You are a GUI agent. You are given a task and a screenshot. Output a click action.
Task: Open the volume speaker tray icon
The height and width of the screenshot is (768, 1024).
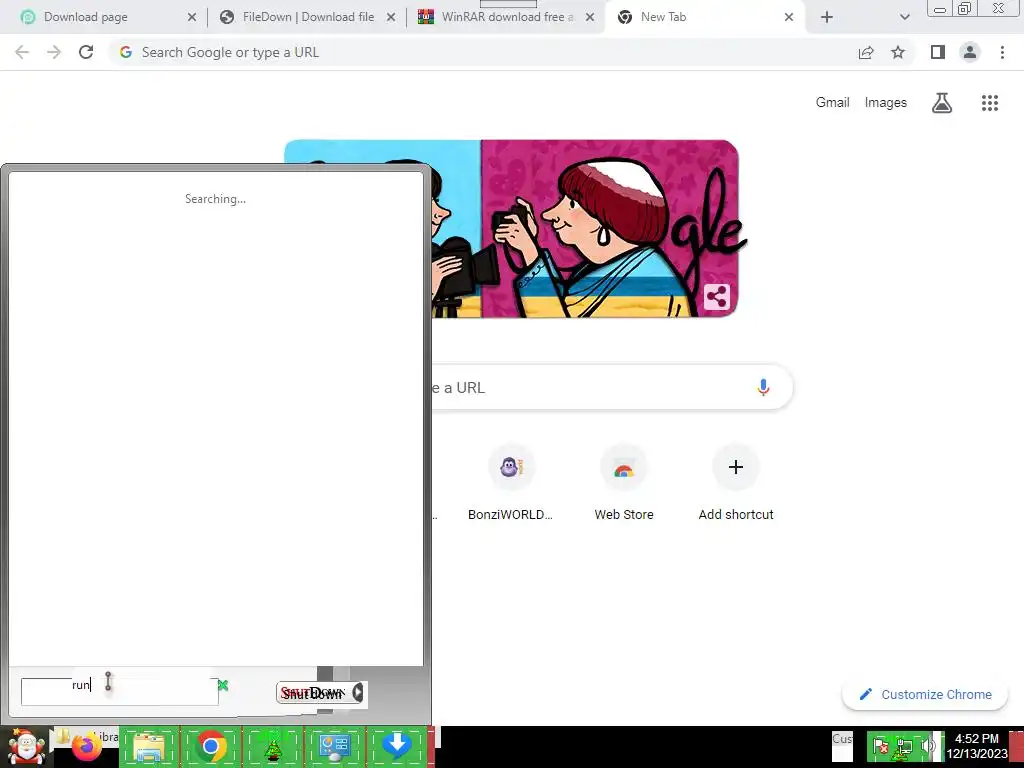(927, 746)
